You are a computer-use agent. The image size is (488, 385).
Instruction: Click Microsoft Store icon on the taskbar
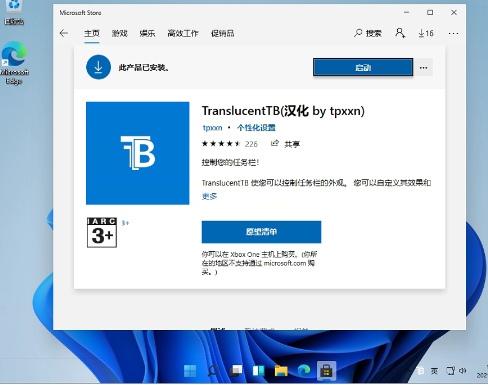(x=326, y=371)
